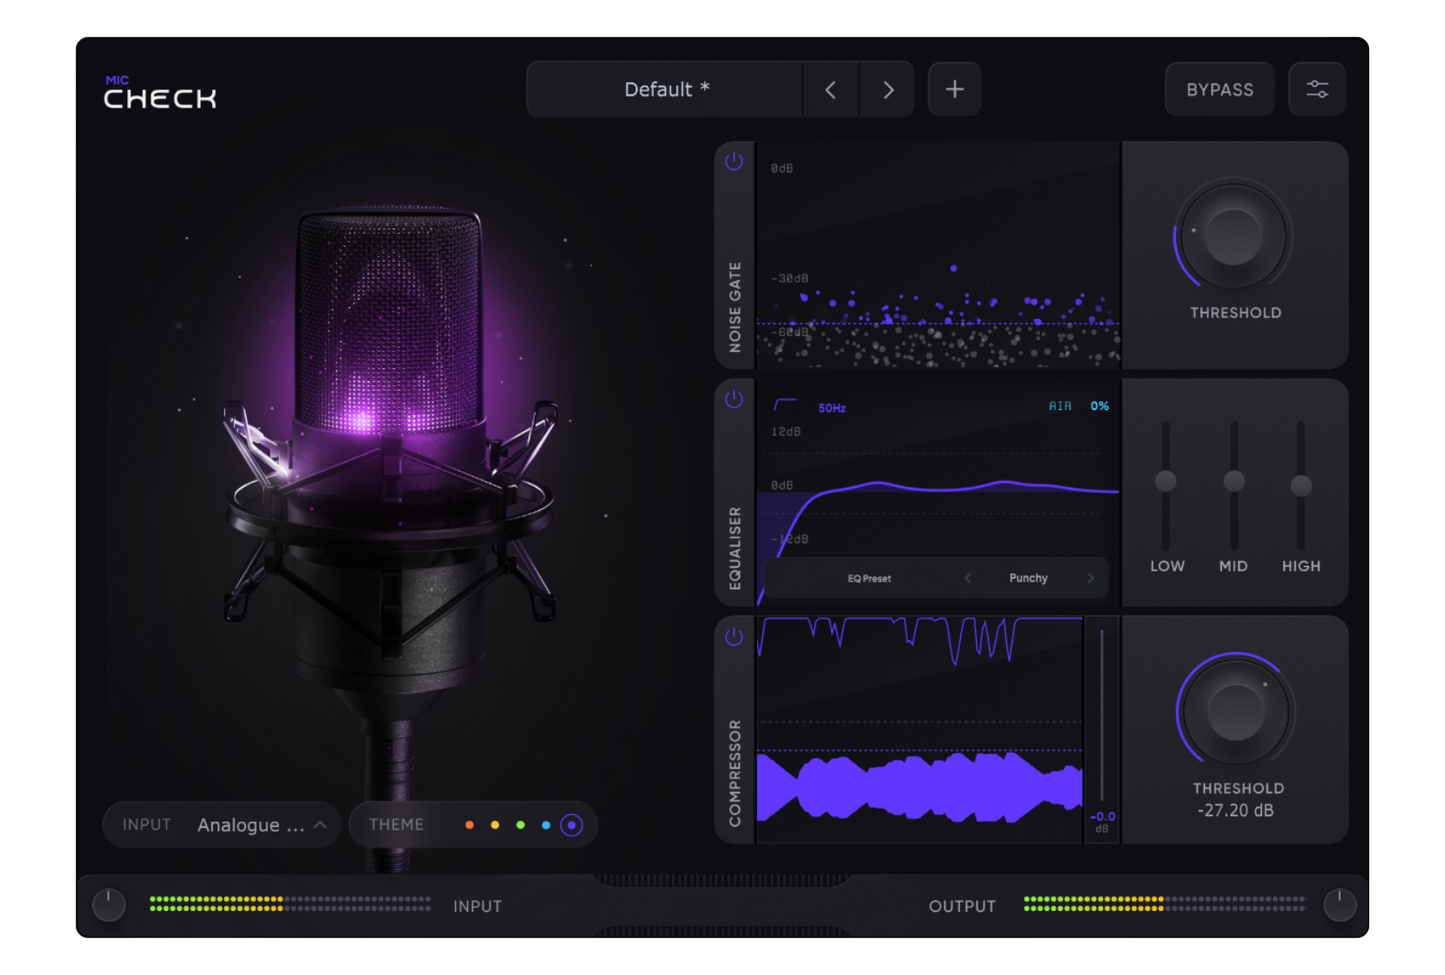Click the input gain knob

point(109,905)
